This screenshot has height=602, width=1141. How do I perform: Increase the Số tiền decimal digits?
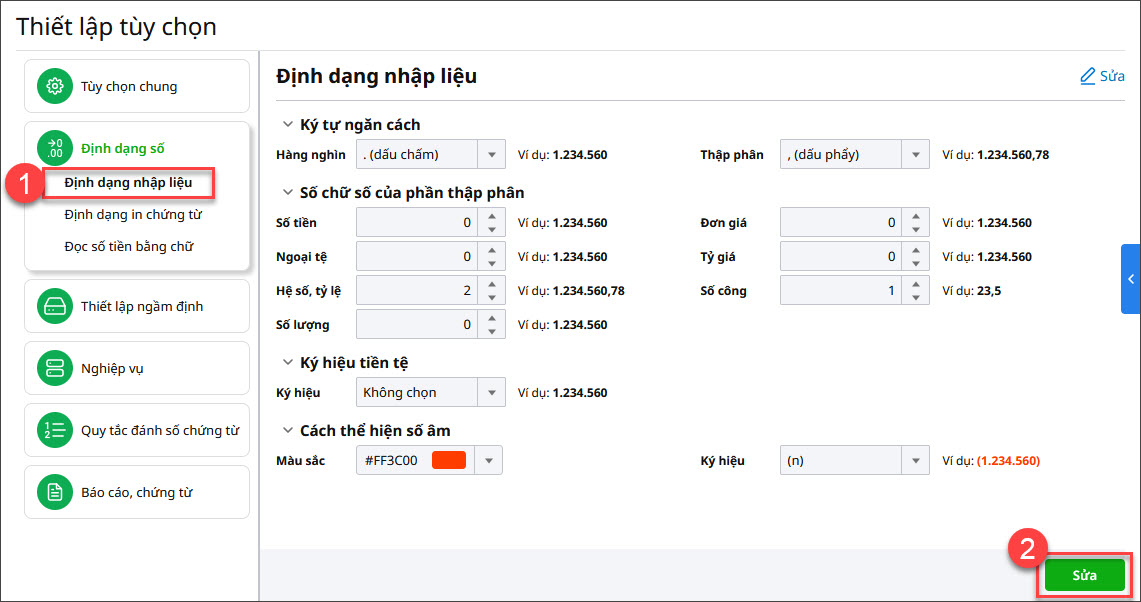tap(491, 217)
